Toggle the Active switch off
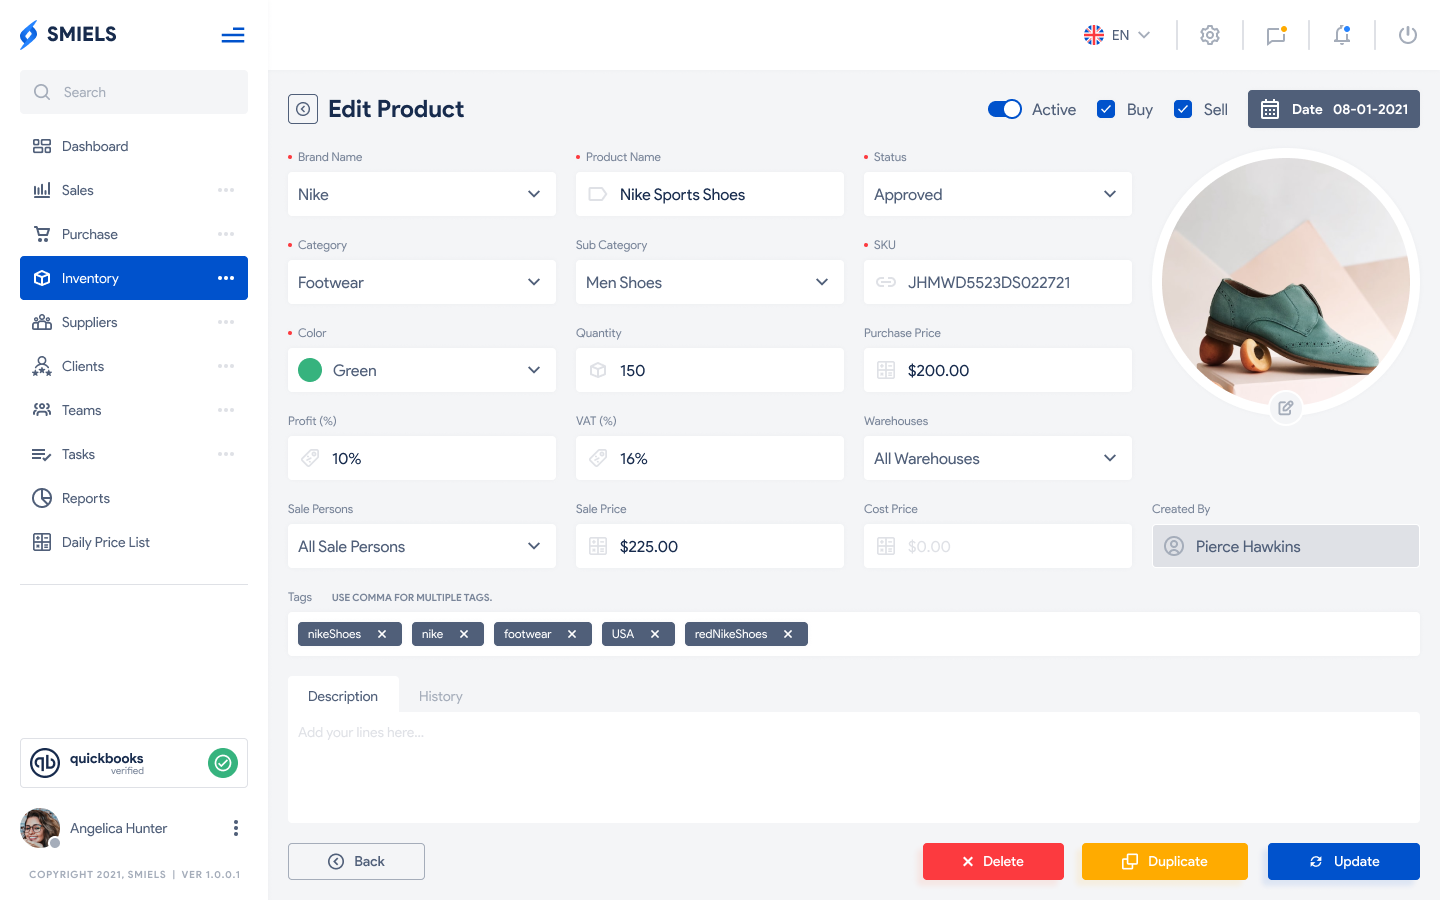The width and height of the screenshot is (1440, 900). click(x=1005, y=109)
